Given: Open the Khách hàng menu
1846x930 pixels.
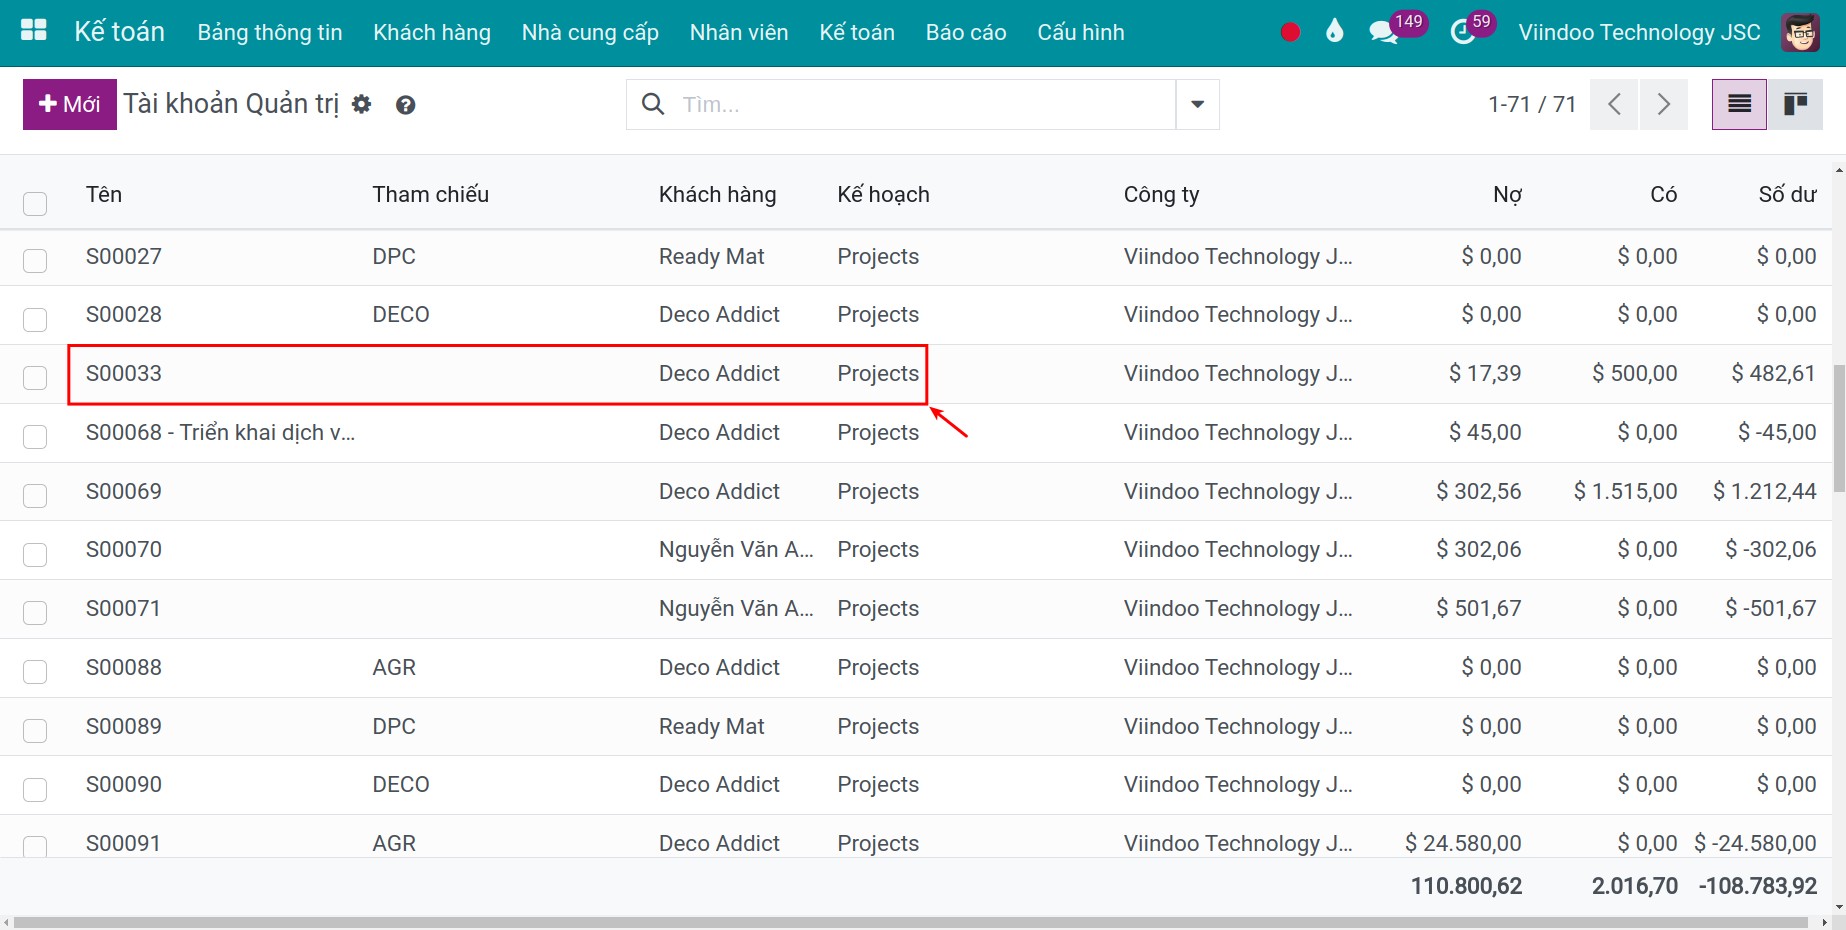Looking at the screenshot, I should pyautogui.click(x=432, y=32).
